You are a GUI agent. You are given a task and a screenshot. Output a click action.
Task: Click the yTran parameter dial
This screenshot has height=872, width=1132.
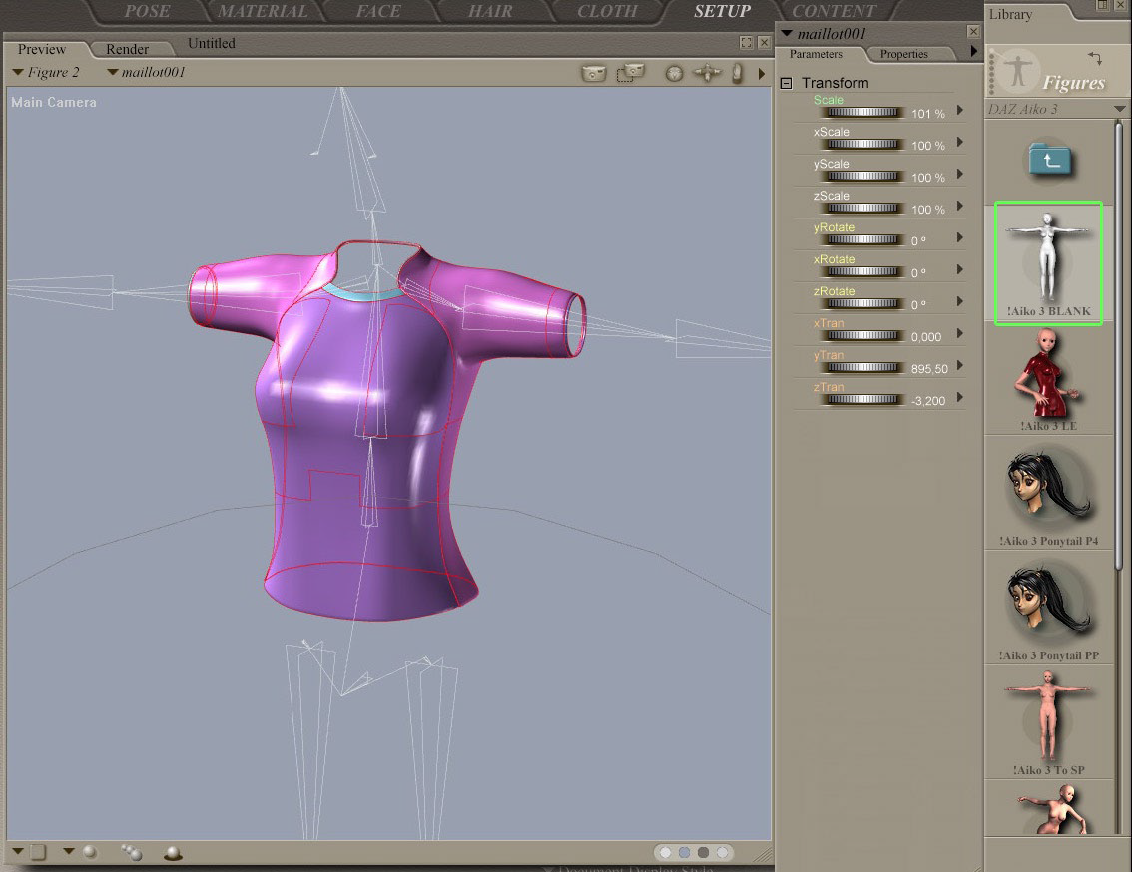click(x=863, y=367)
